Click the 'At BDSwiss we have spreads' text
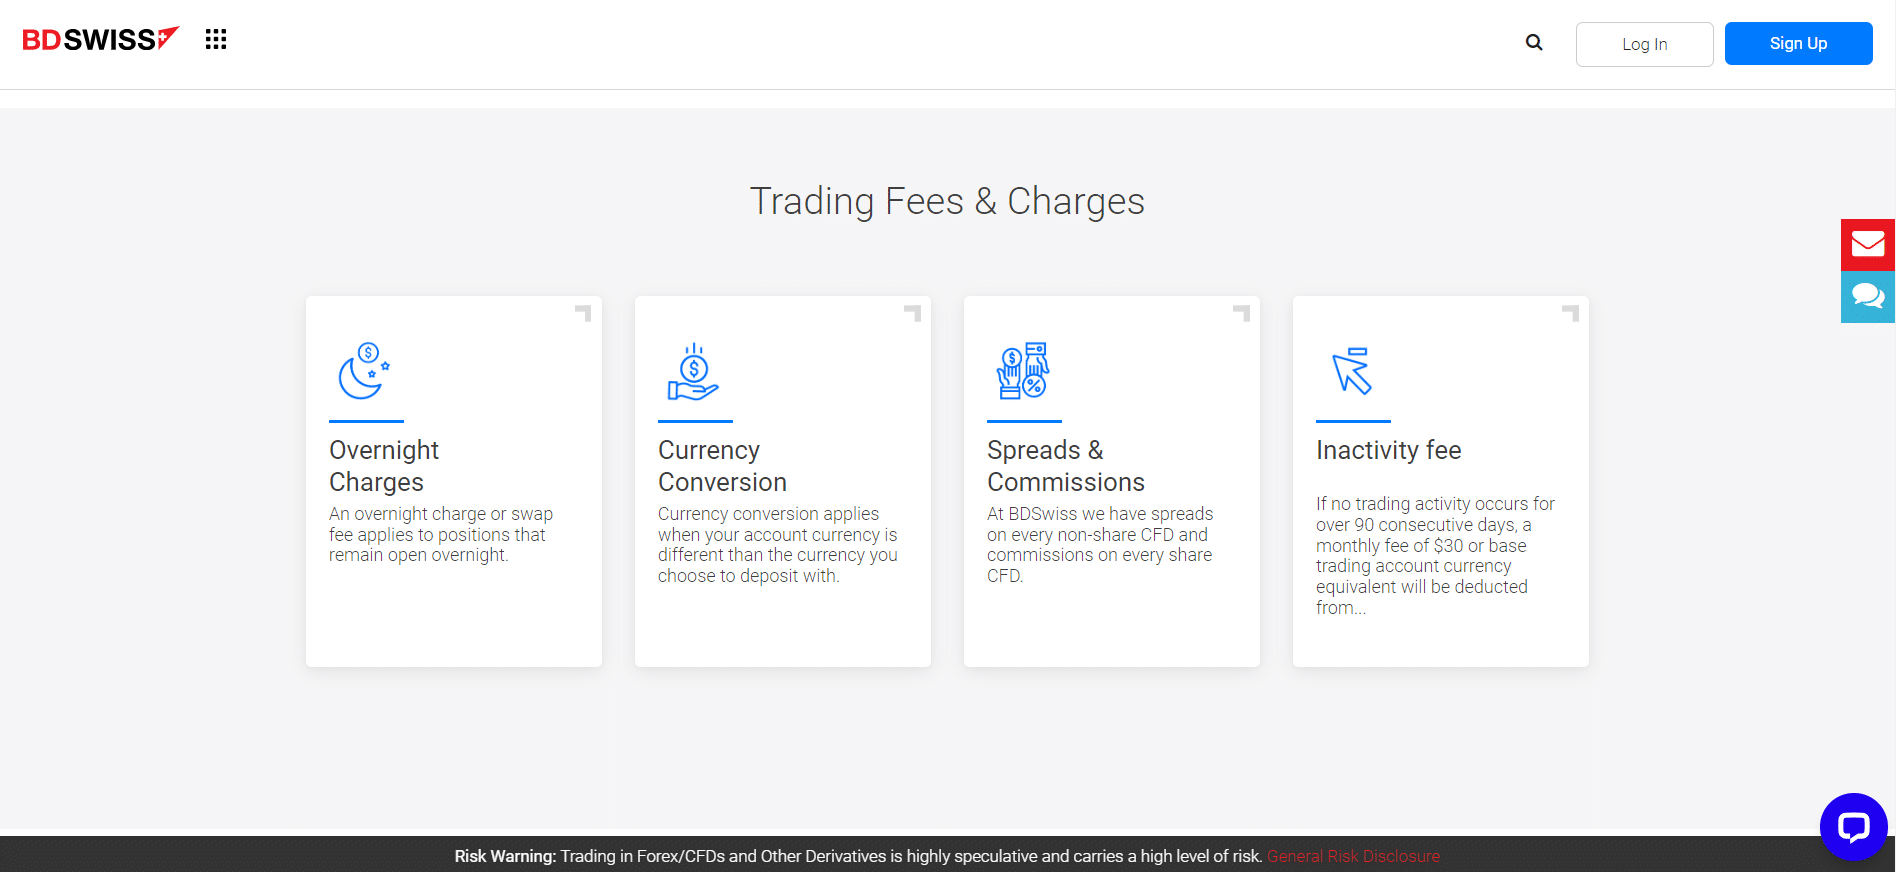Image resolution: width=1896 pixels, height=872 pixels. tap(1100, 544)
